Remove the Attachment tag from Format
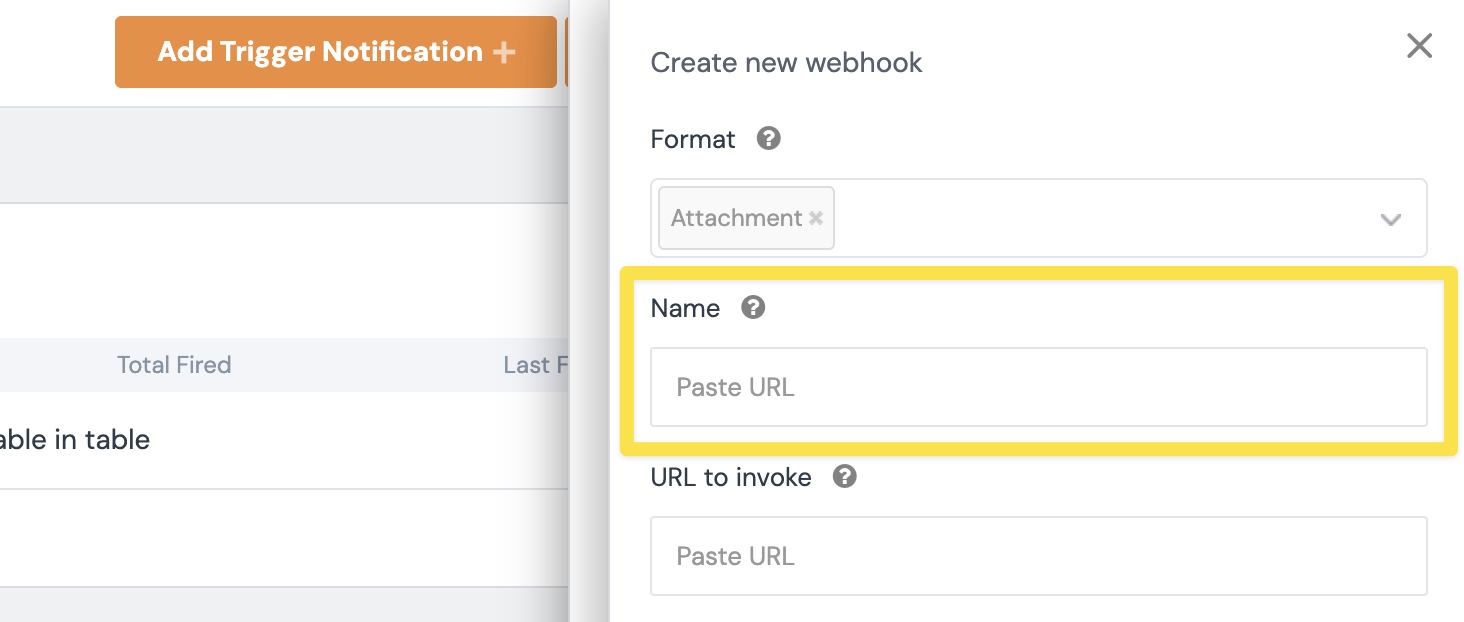The image size is (1464, 622). click(x=816, y=218)
